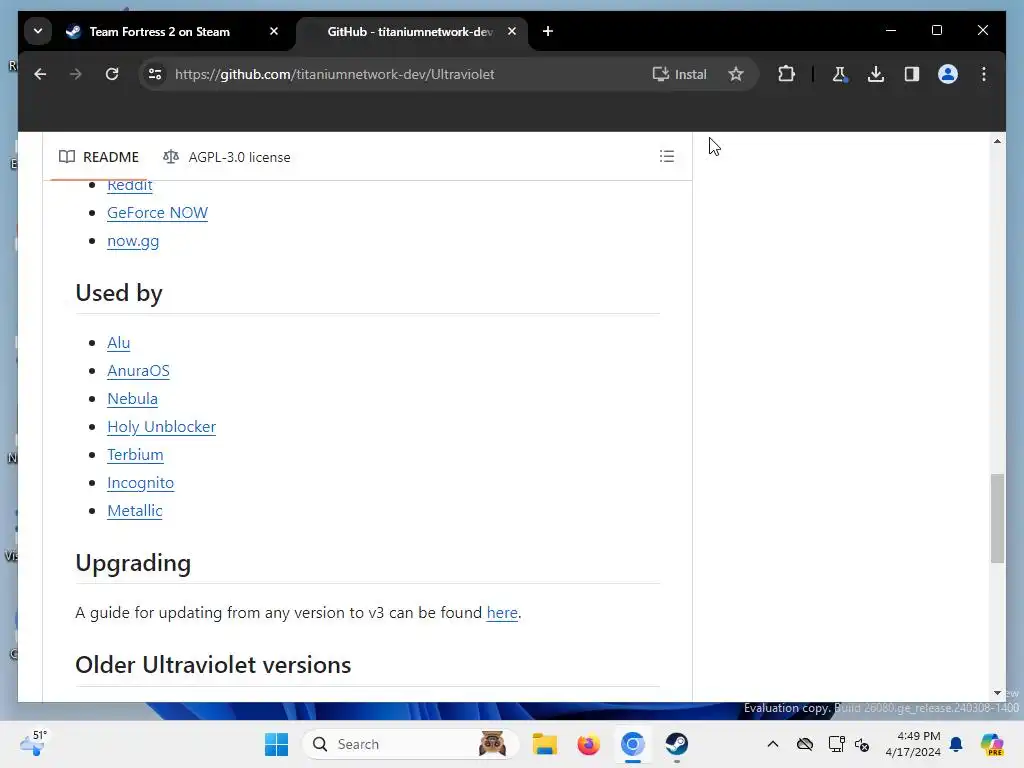Open the Nebula link
Viewport: 1024px width, 768px height.
pyautogui.click(x=133, y=399)
